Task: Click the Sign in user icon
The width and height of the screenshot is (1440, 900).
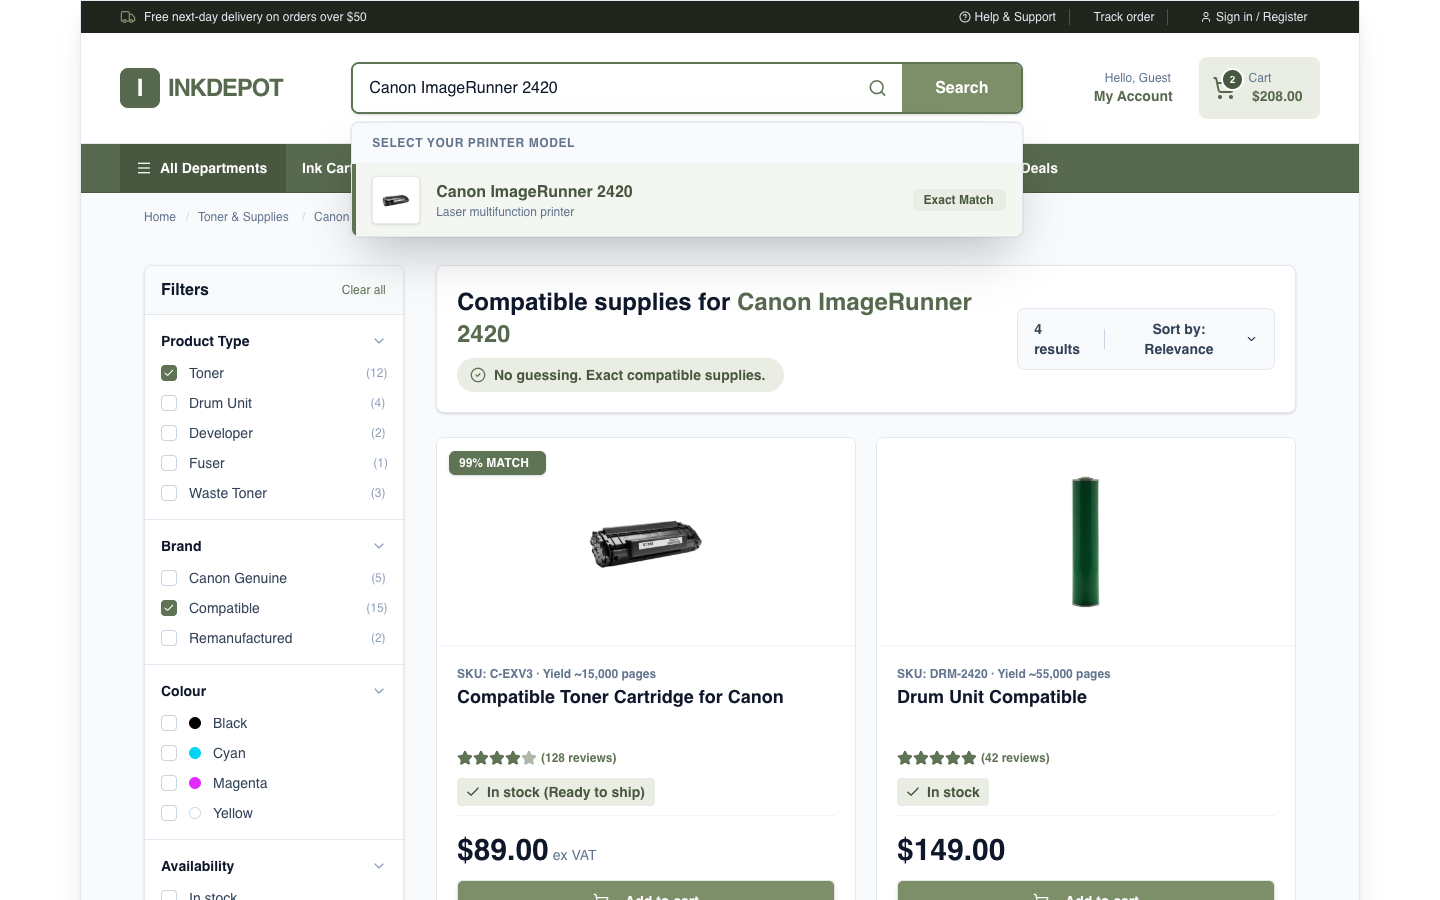Action: tap(1206, 17)
